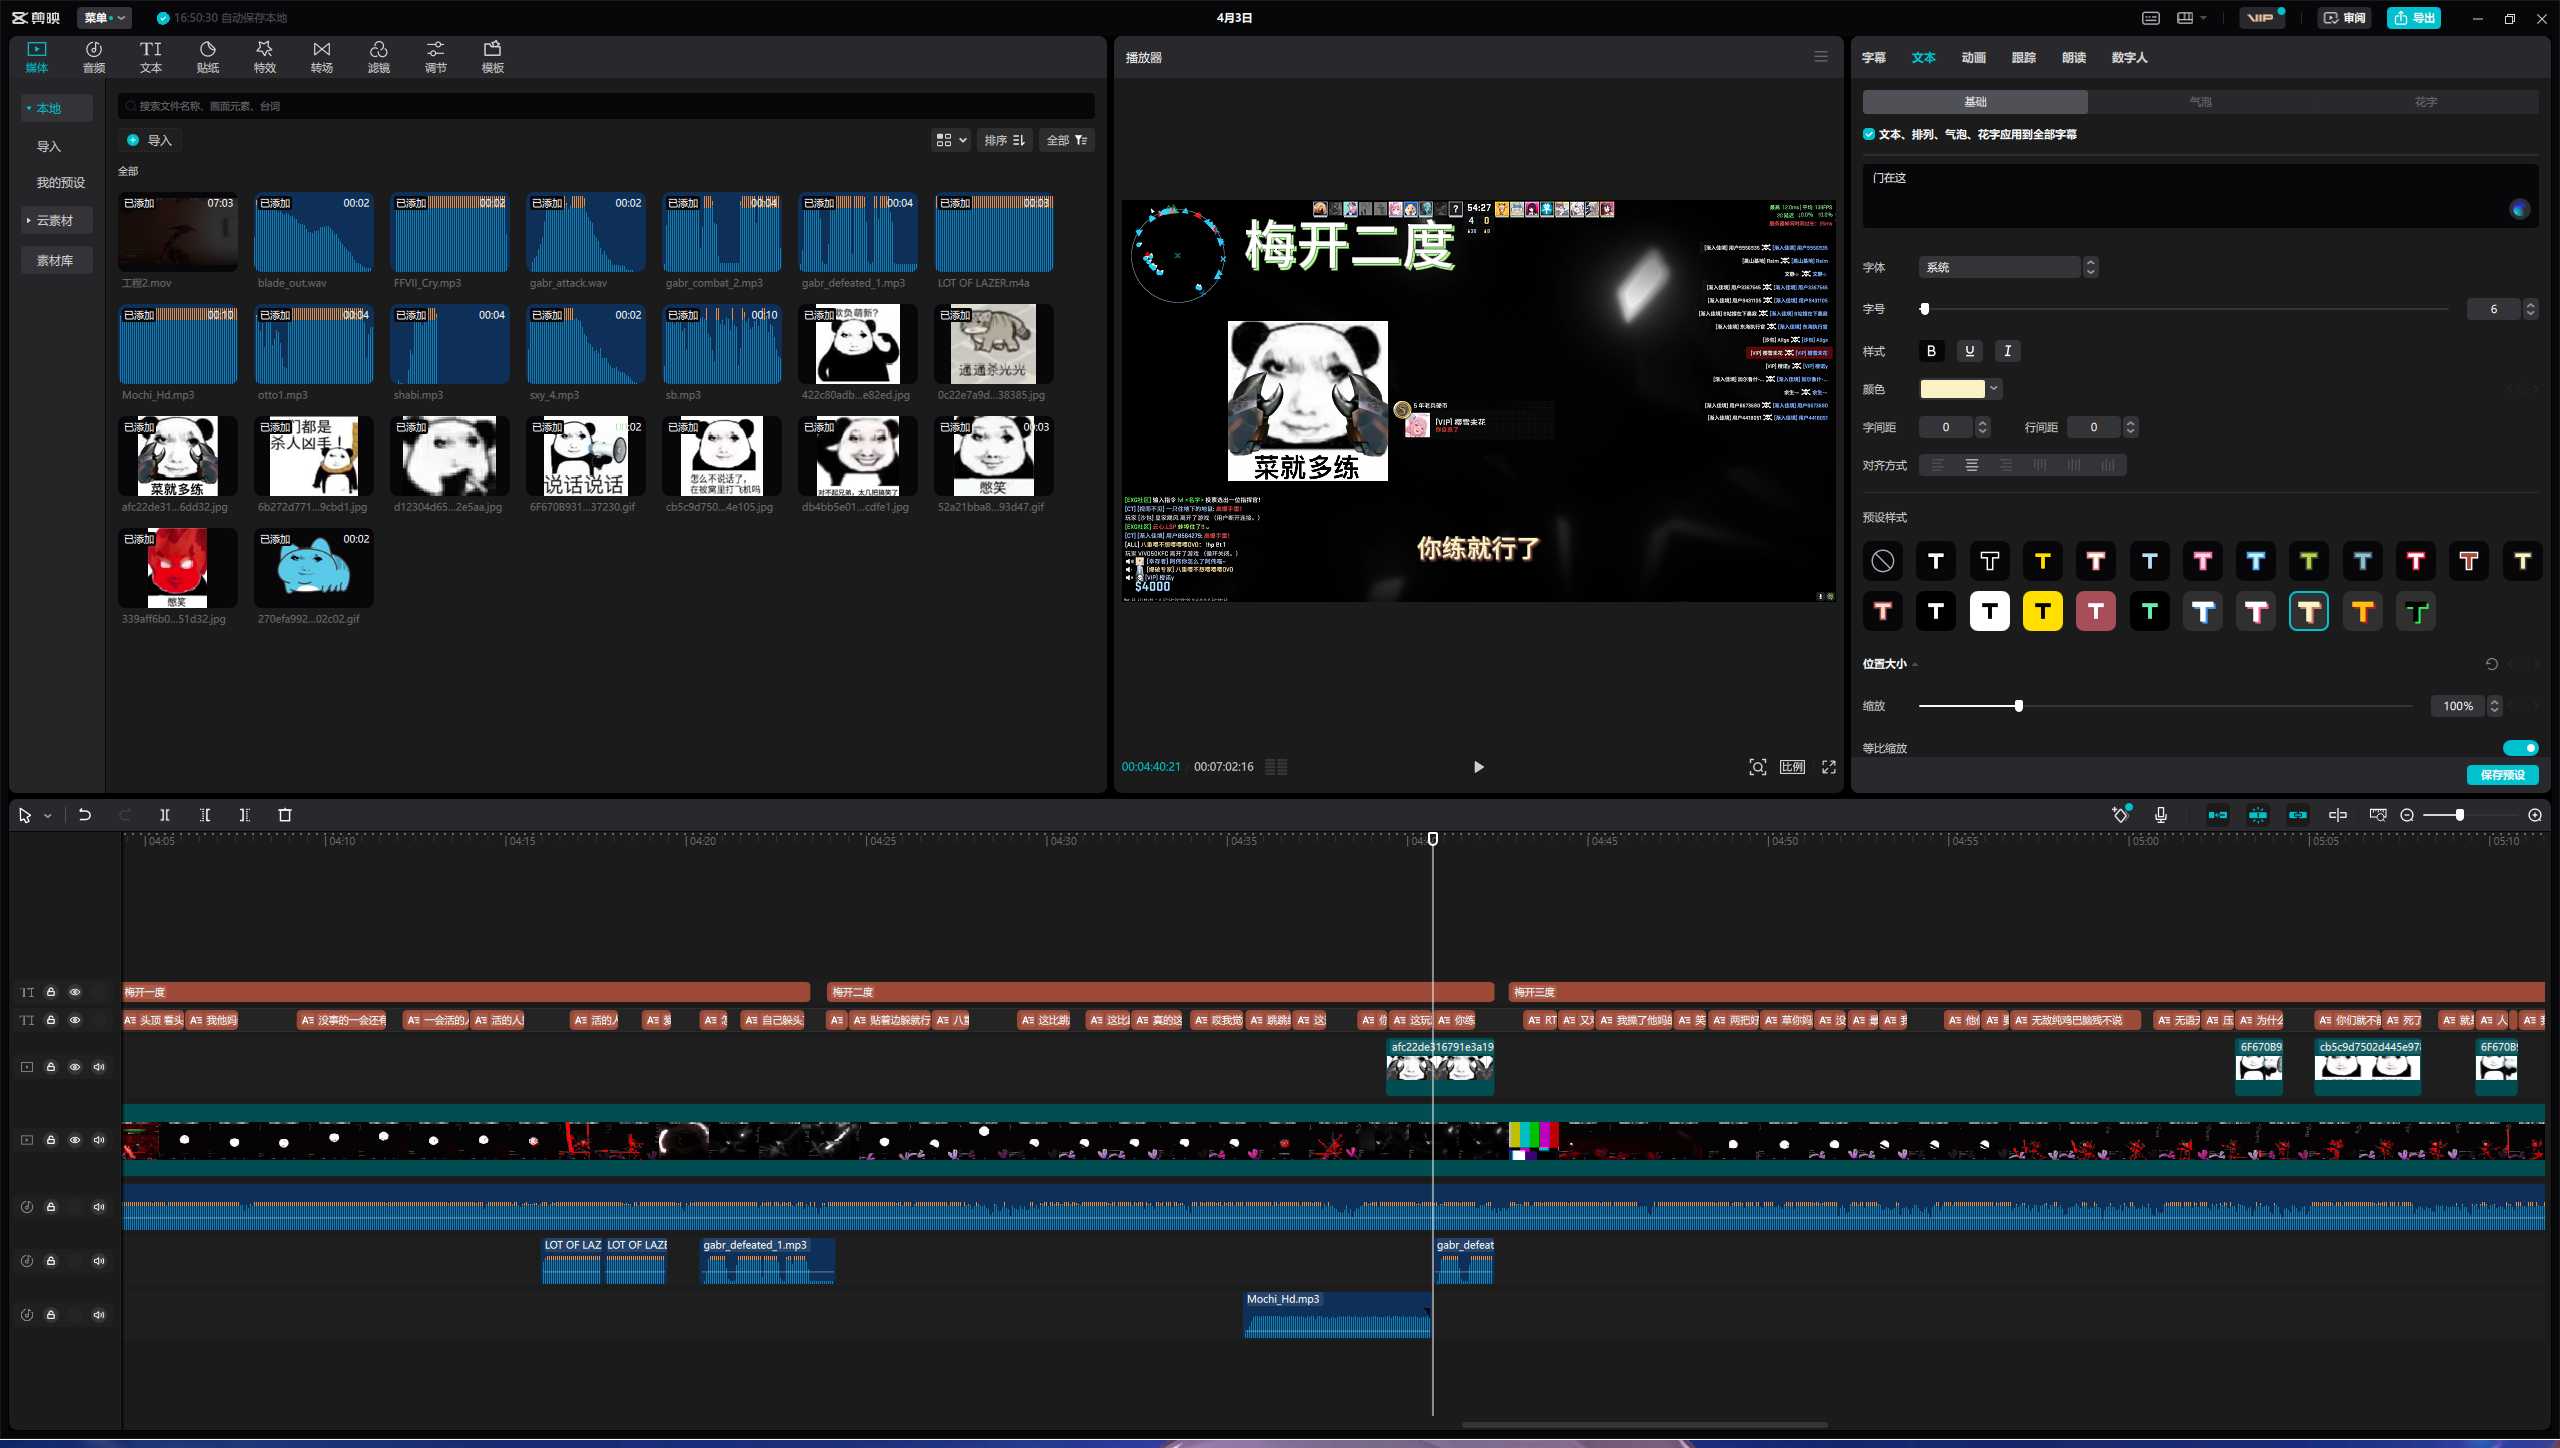Open the 字体 font dropdown
This screenshot has height=1448, width=2560.
(x=2007, y=267)
